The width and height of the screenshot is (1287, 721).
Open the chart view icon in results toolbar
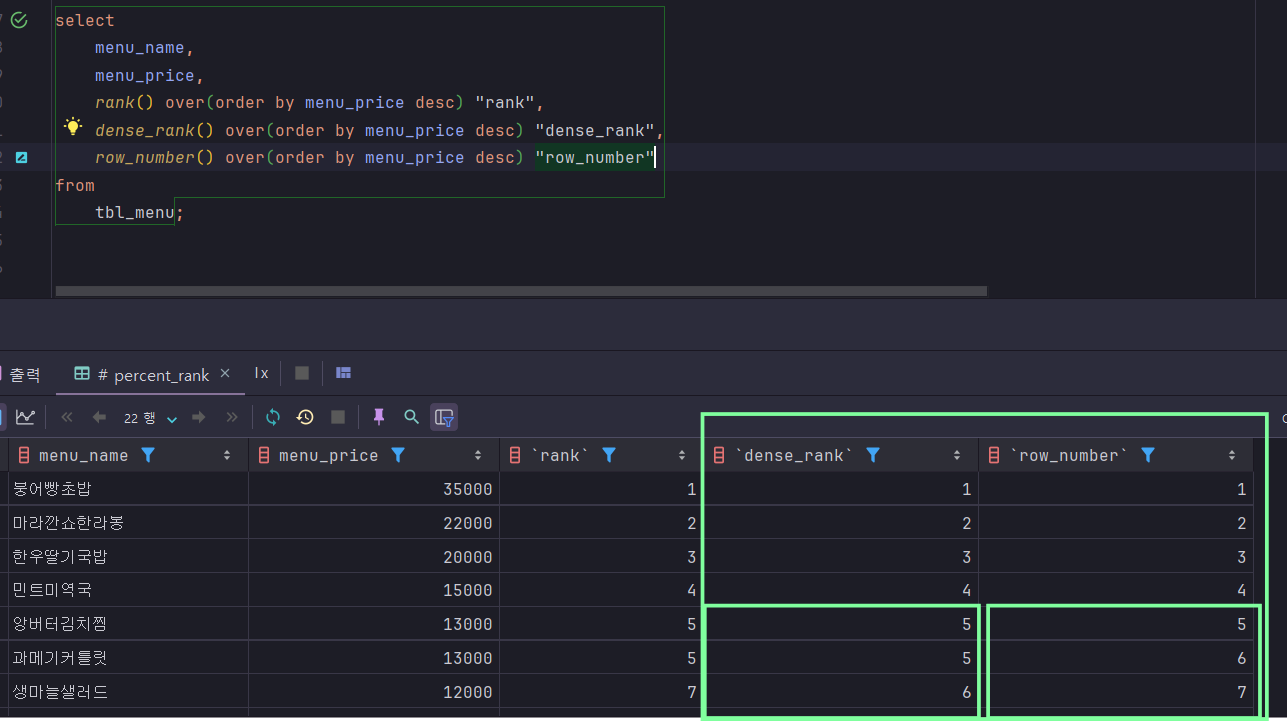coord(25,417)
